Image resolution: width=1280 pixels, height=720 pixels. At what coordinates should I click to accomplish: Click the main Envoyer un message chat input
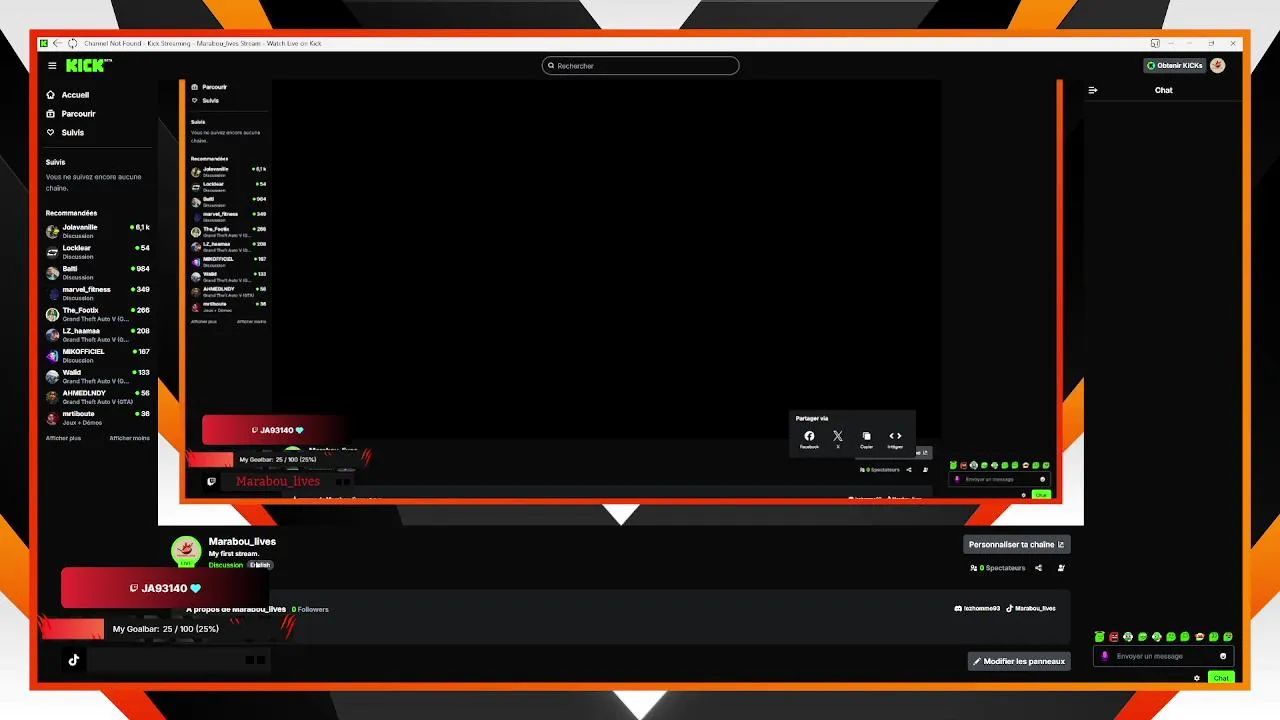1164,656
